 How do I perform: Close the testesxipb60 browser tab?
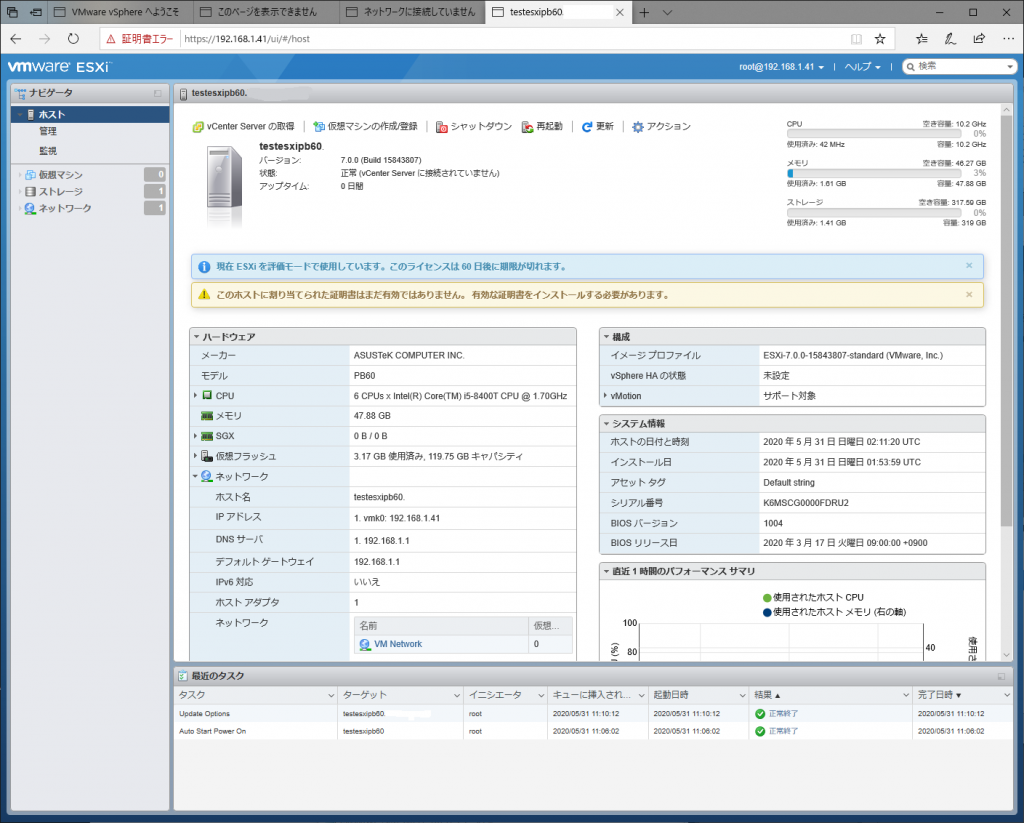pos(620,12)
